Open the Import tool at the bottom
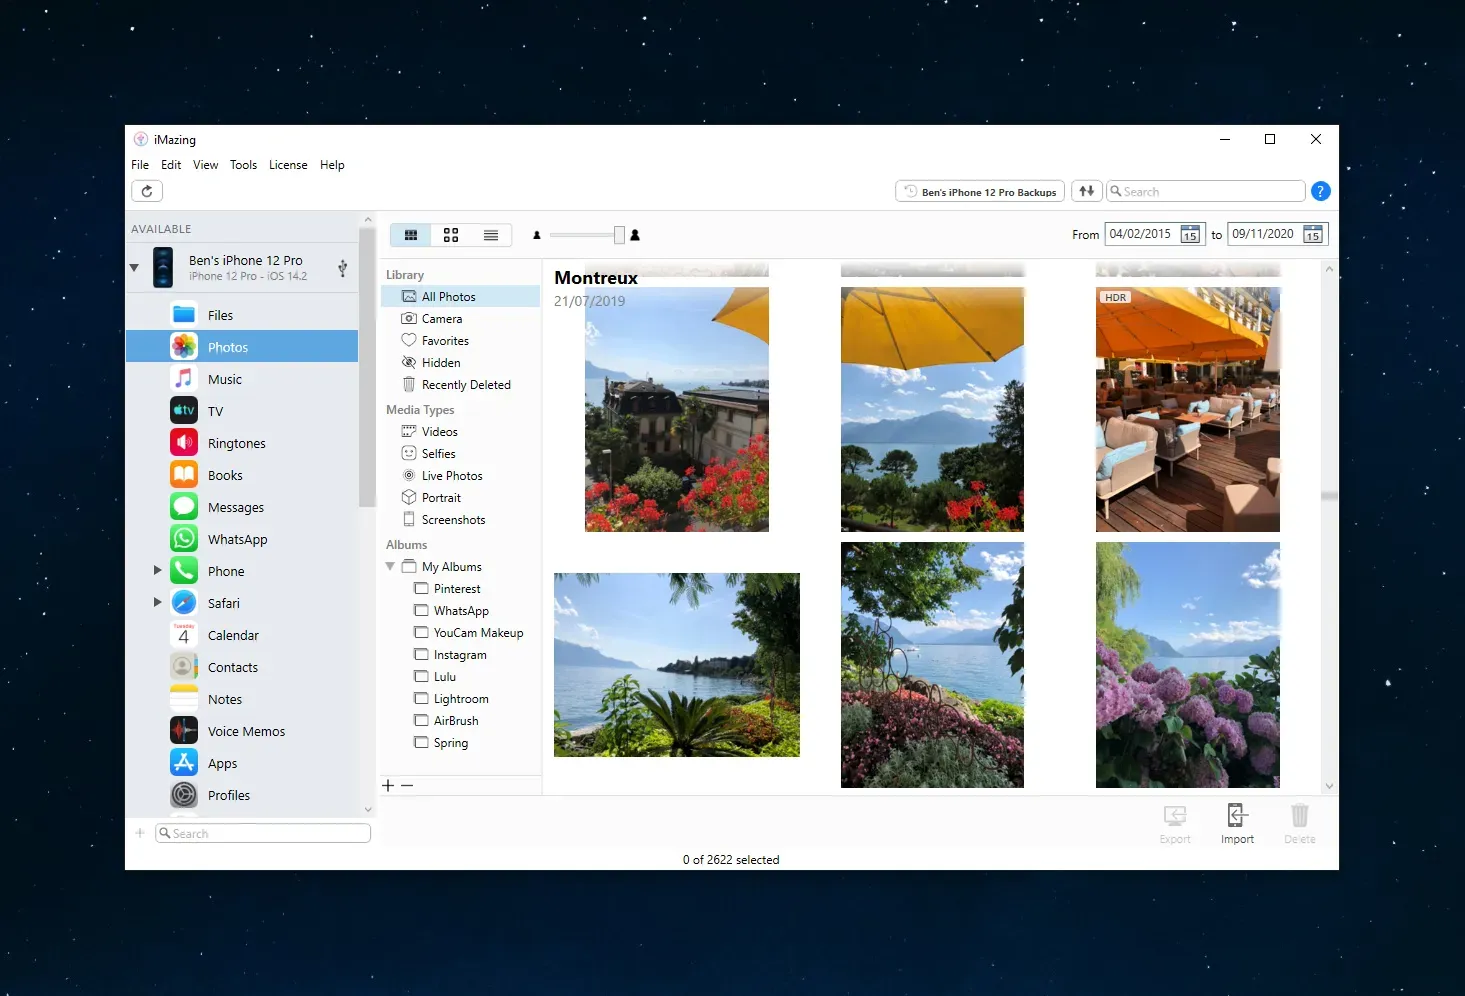This screenshot has height=996, width=1465. 1237,822
